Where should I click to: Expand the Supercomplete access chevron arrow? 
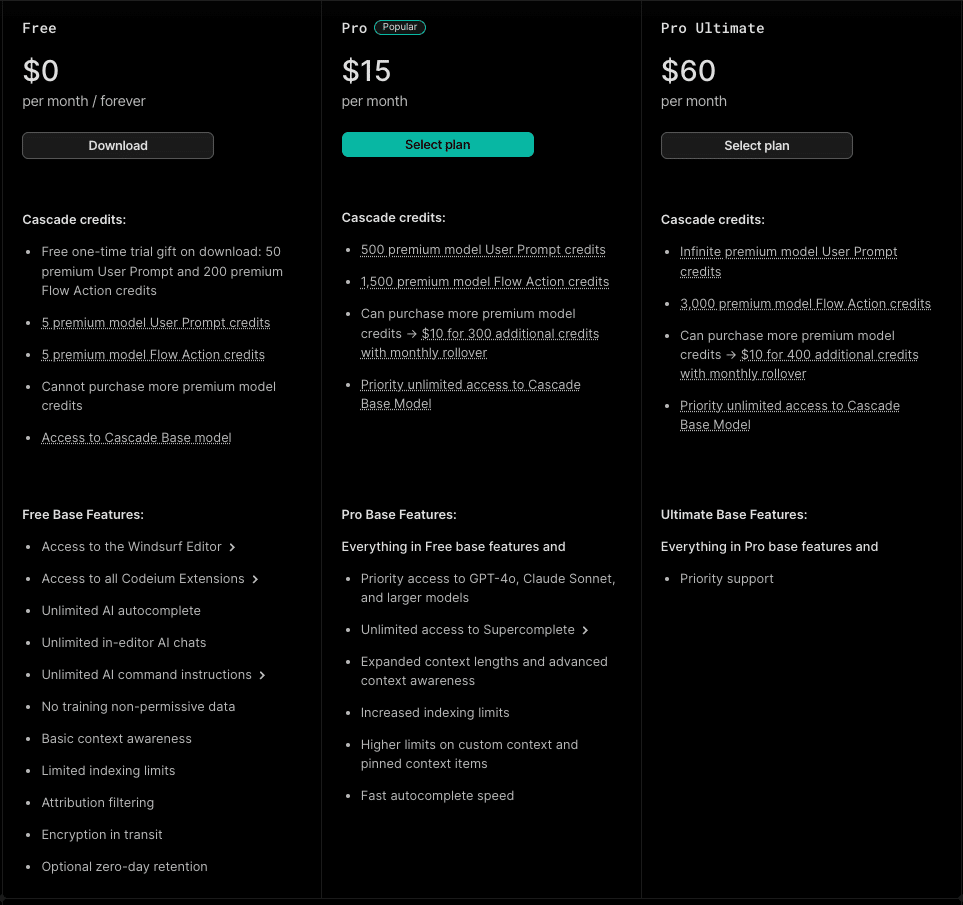point(585,630)
